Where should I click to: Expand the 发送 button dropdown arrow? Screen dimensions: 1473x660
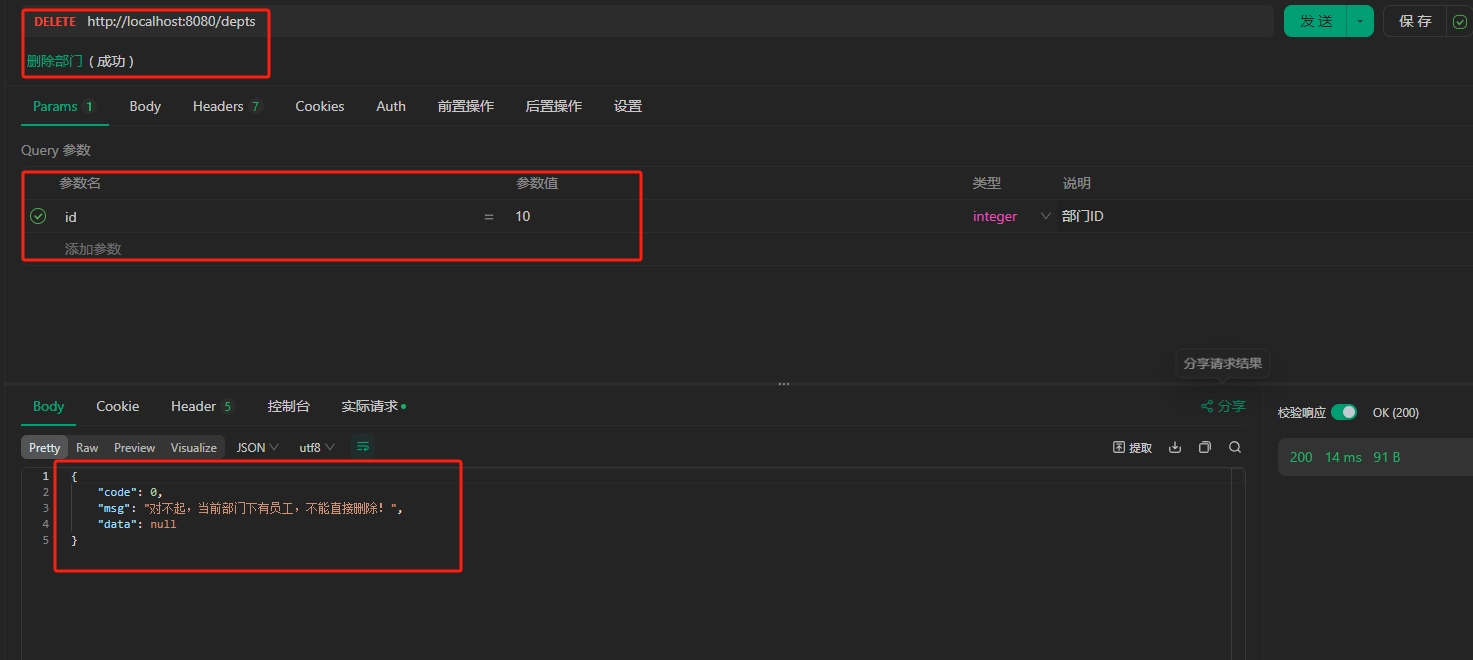coord(1360,21)
